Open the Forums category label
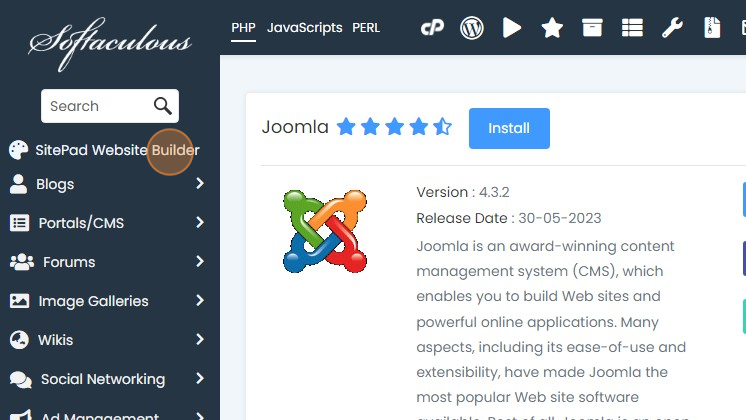 click(69, 262)
